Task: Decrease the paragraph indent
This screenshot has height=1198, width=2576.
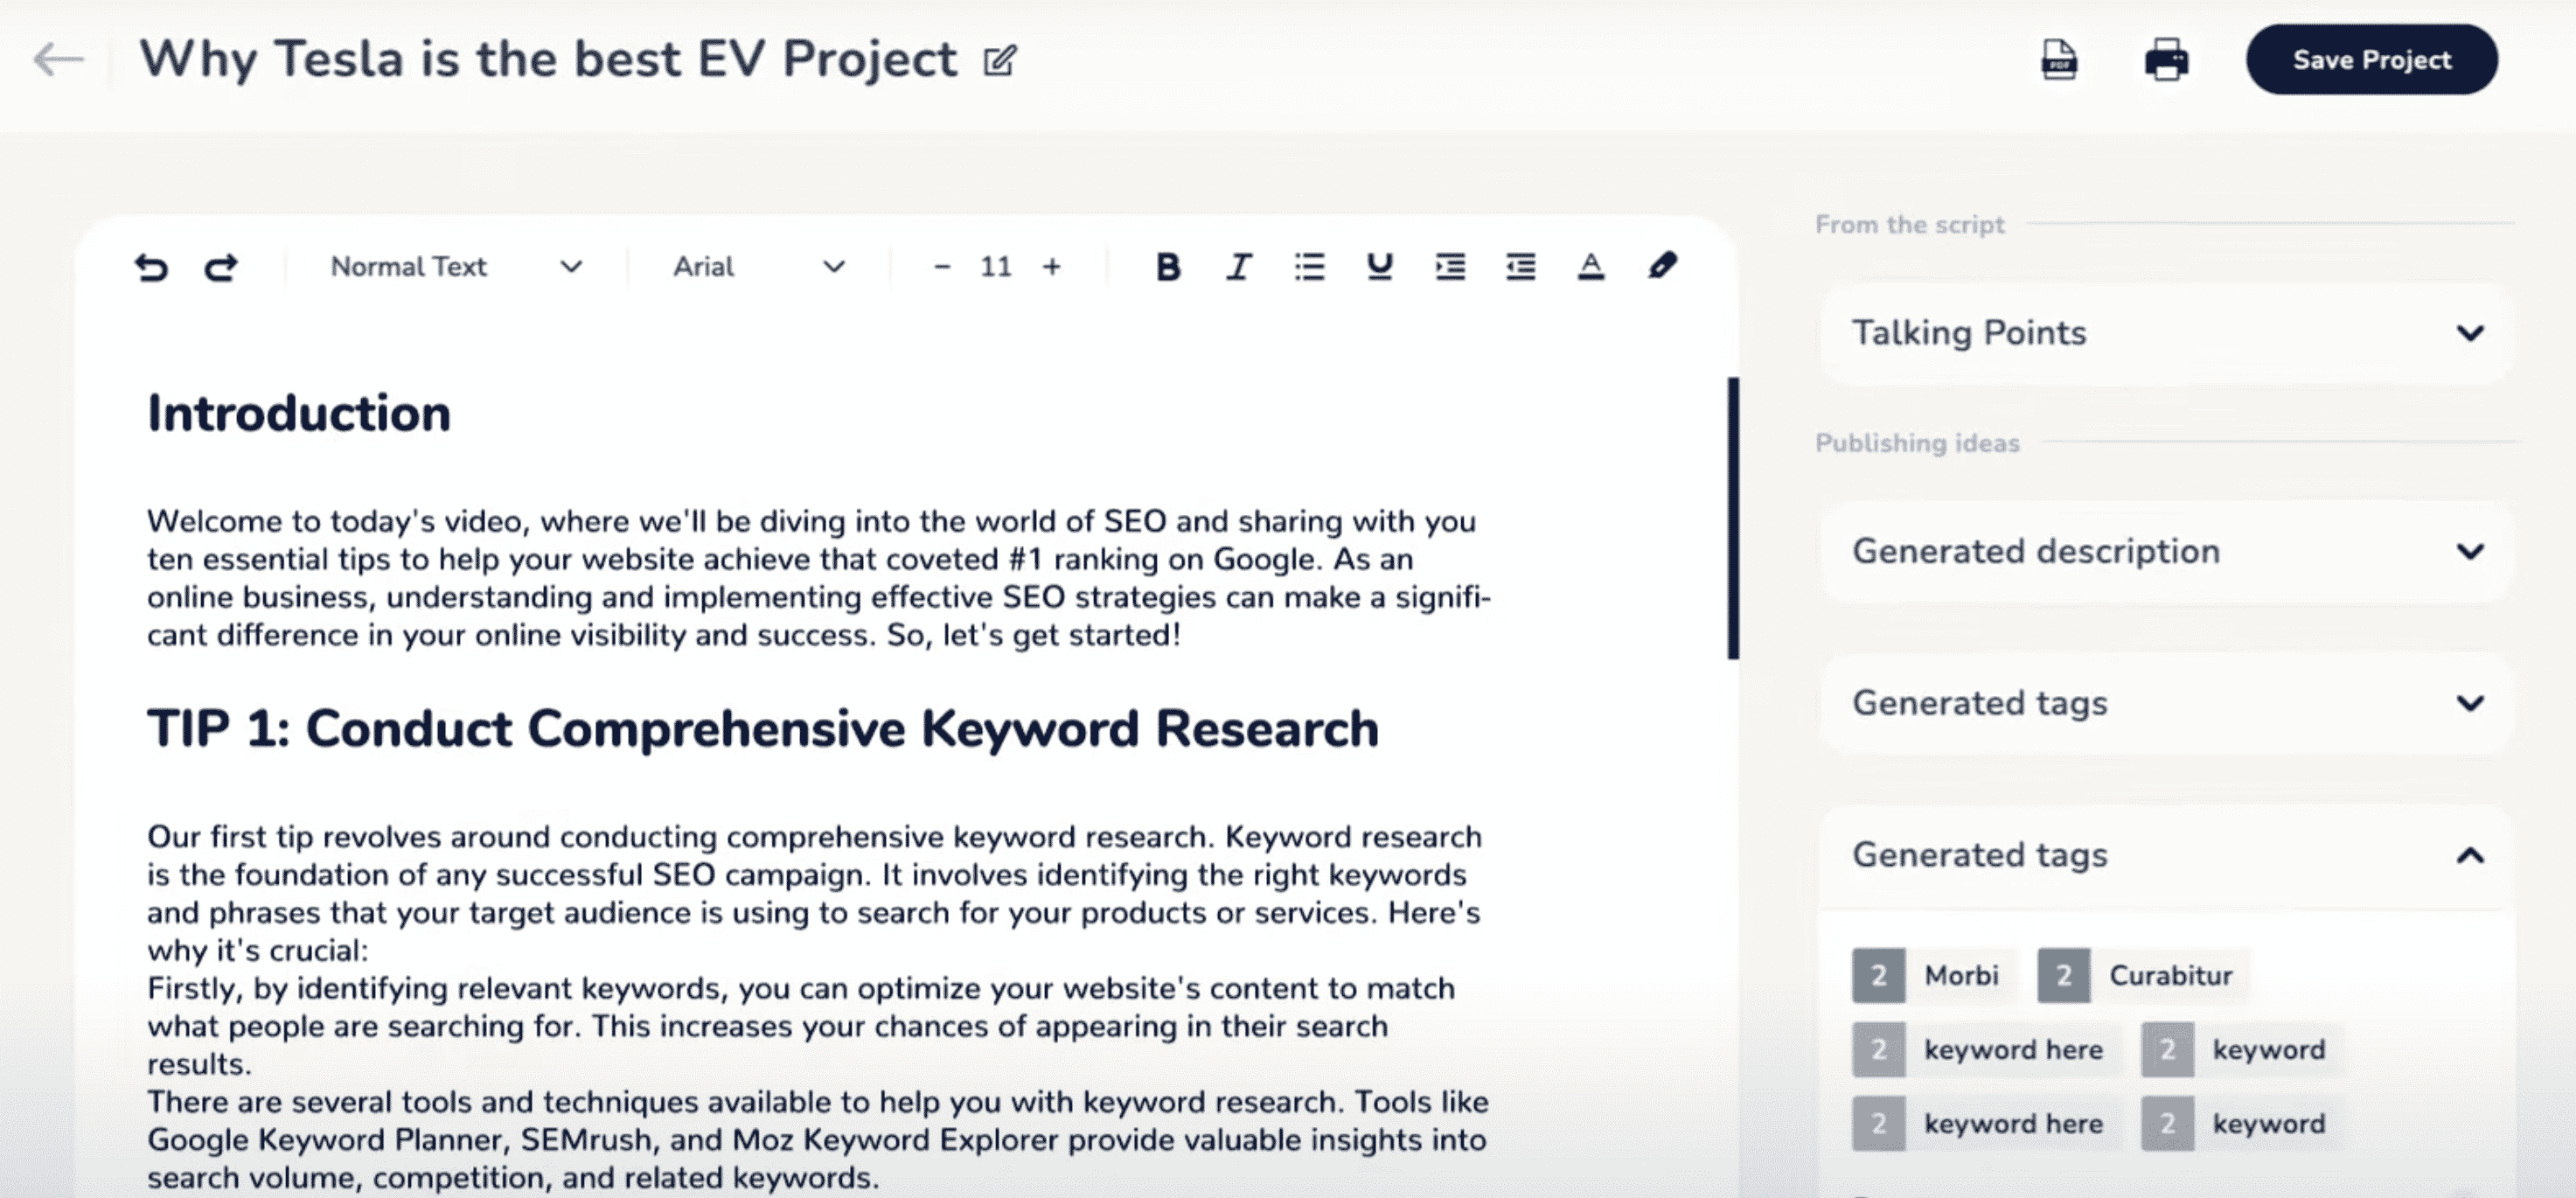Action: point(1520,267)
